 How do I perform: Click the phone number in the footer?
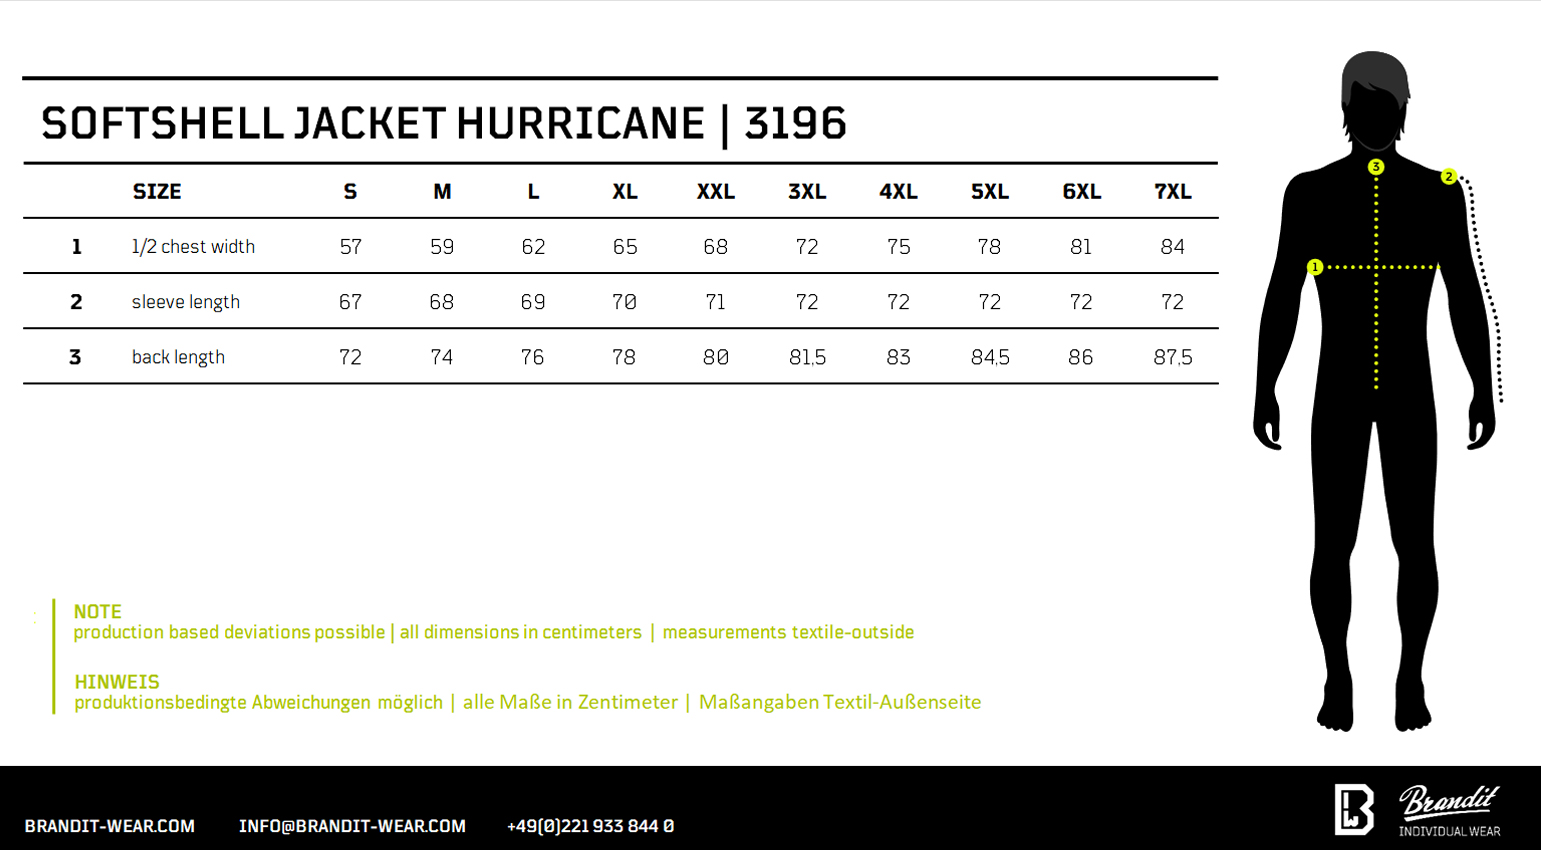(x=590, y=826)
